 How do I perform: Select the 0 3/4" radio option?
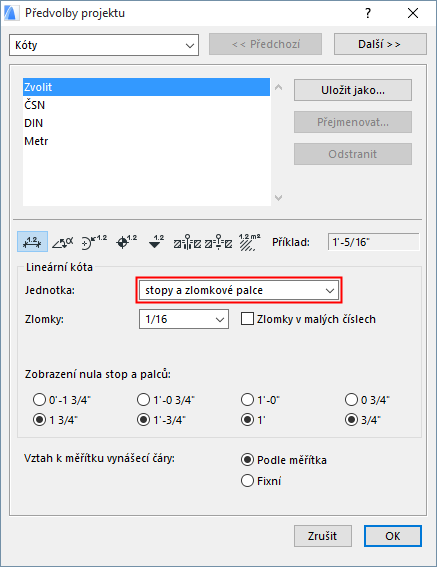(x=351, y=400)
